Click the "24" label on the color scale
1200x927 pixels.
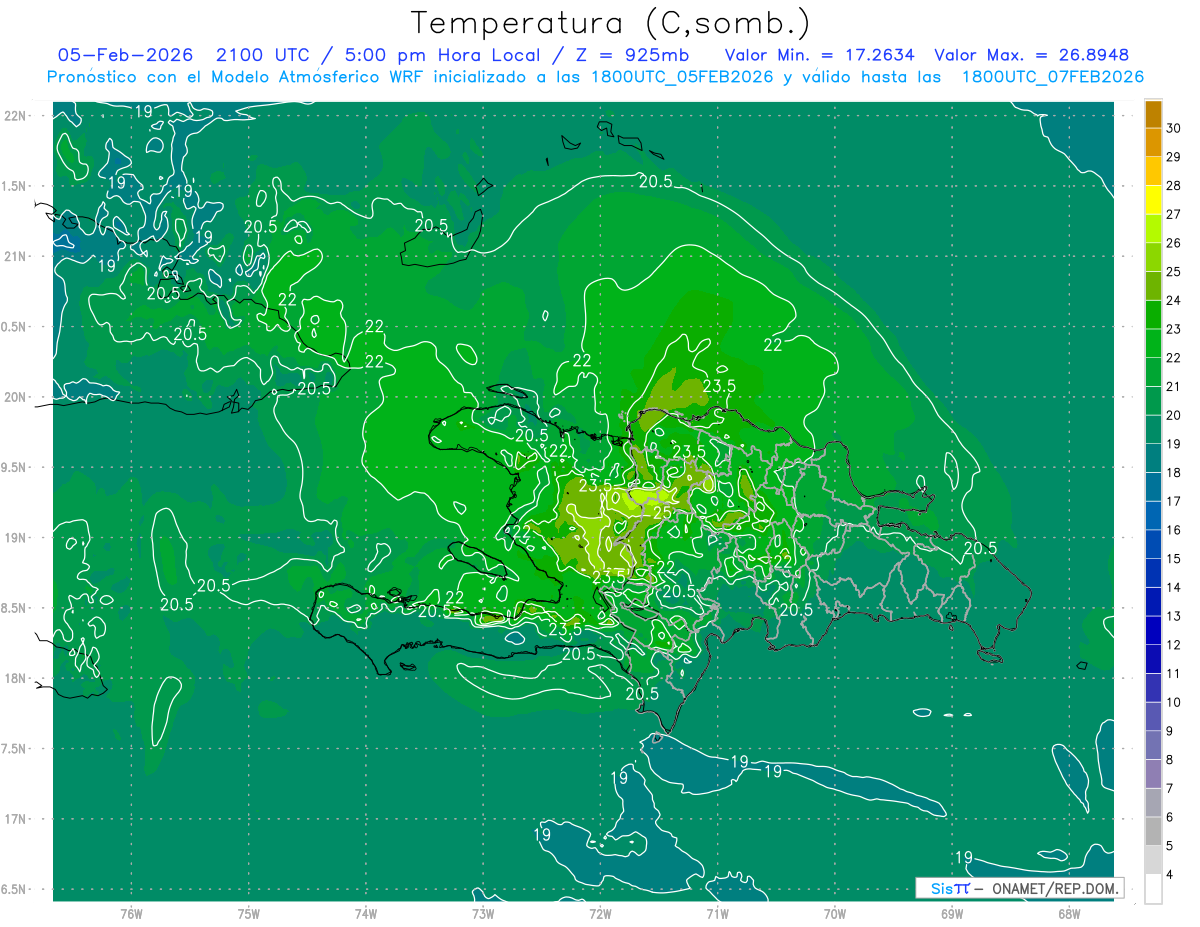(x=1173, y=300)
